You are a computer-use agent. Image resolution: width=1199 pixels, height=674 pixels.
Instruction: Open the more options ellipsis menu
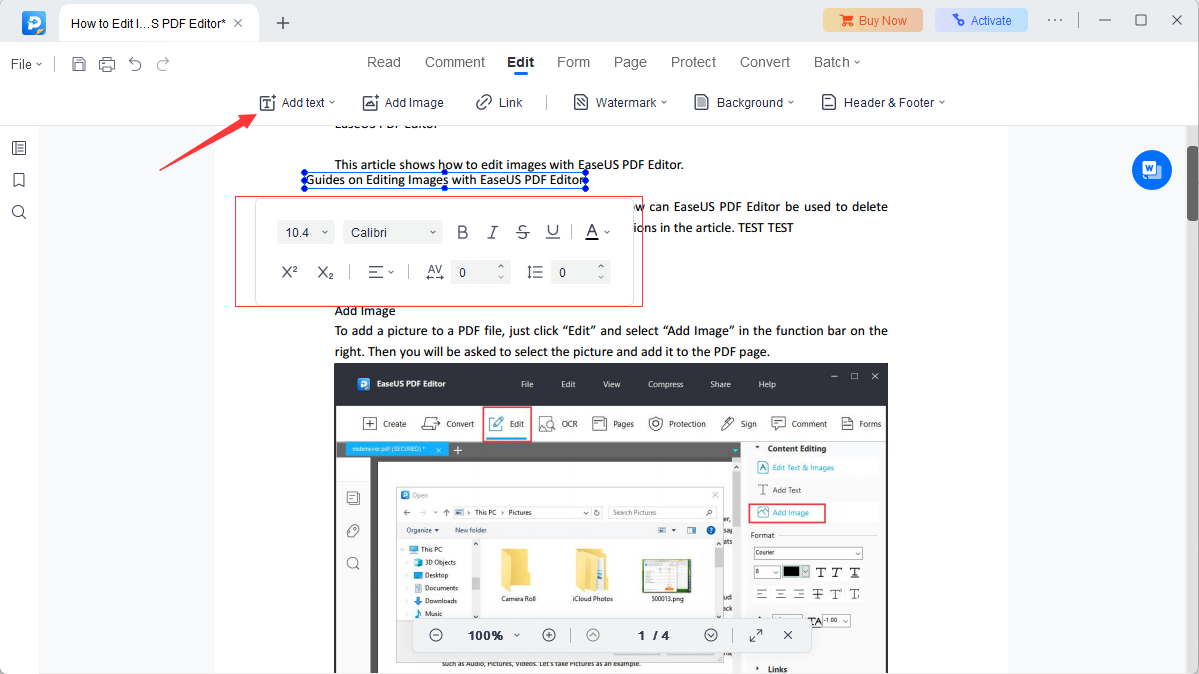click(1055, 20)
